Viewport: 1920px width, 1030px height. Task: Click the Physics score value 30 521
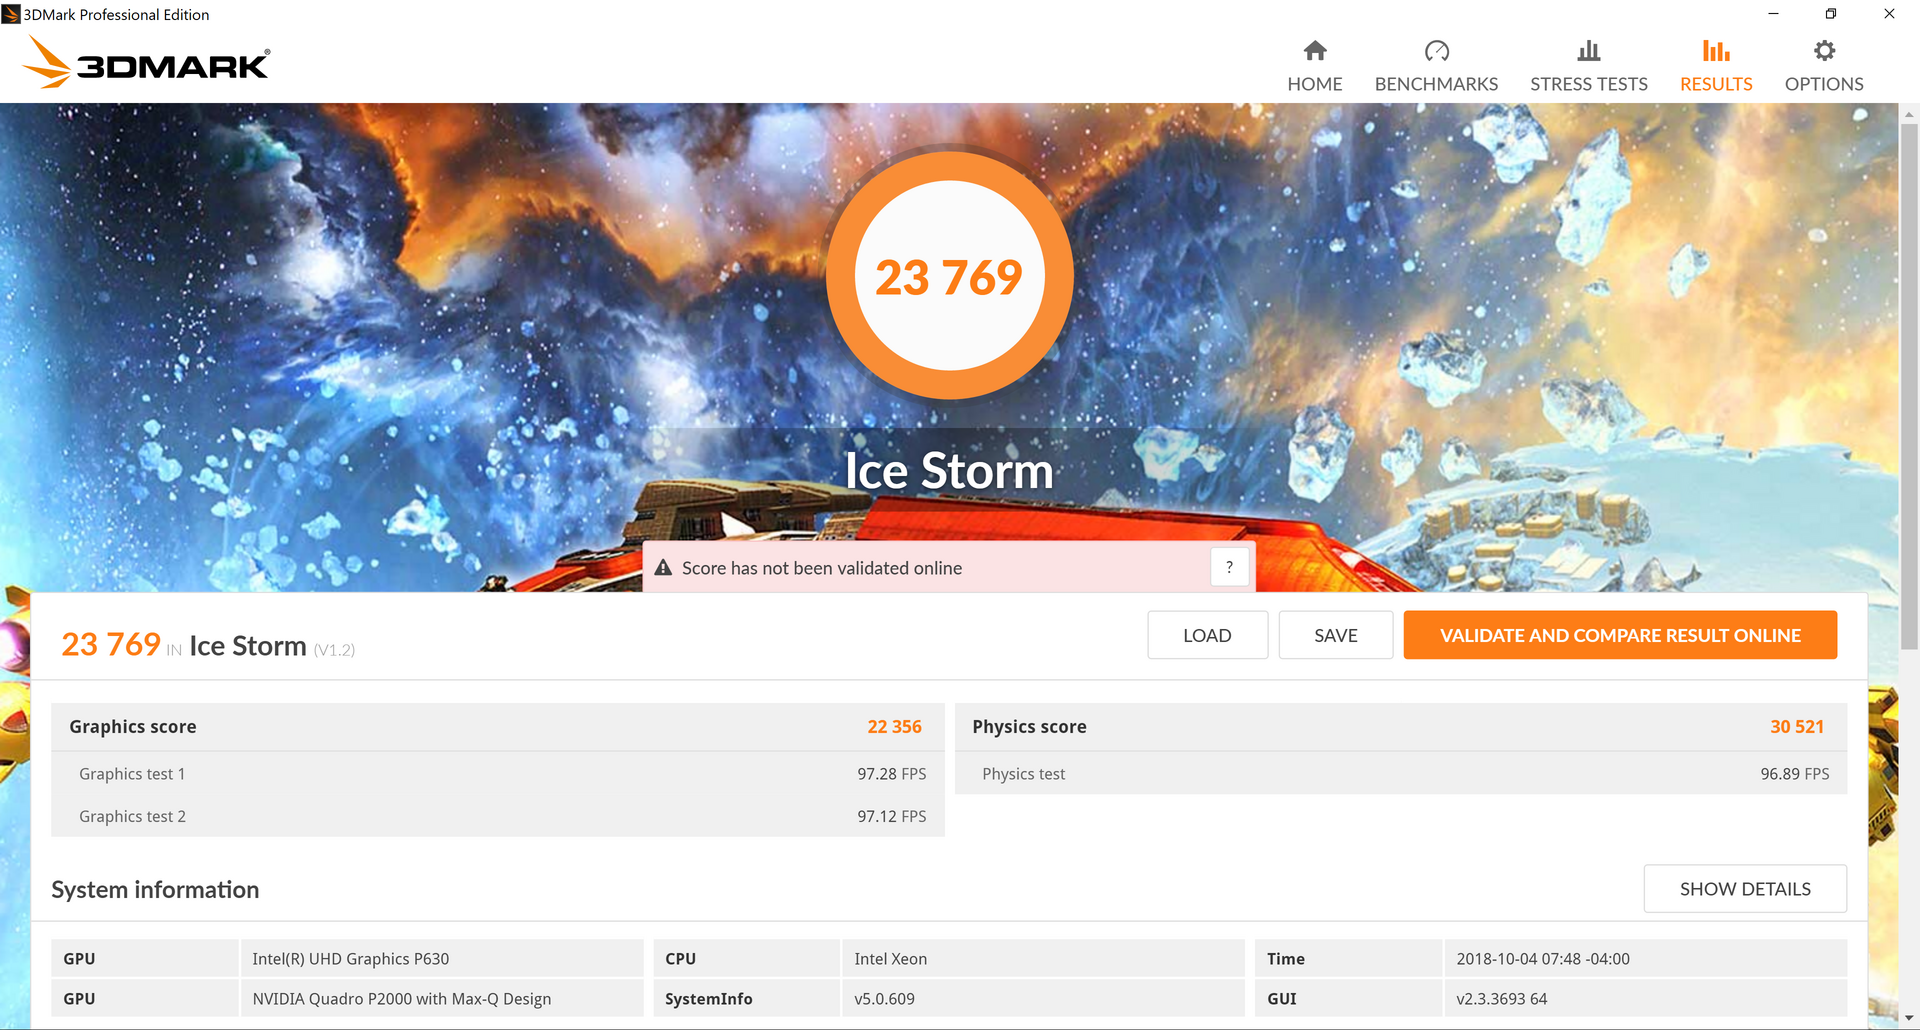pos(1797,727)
